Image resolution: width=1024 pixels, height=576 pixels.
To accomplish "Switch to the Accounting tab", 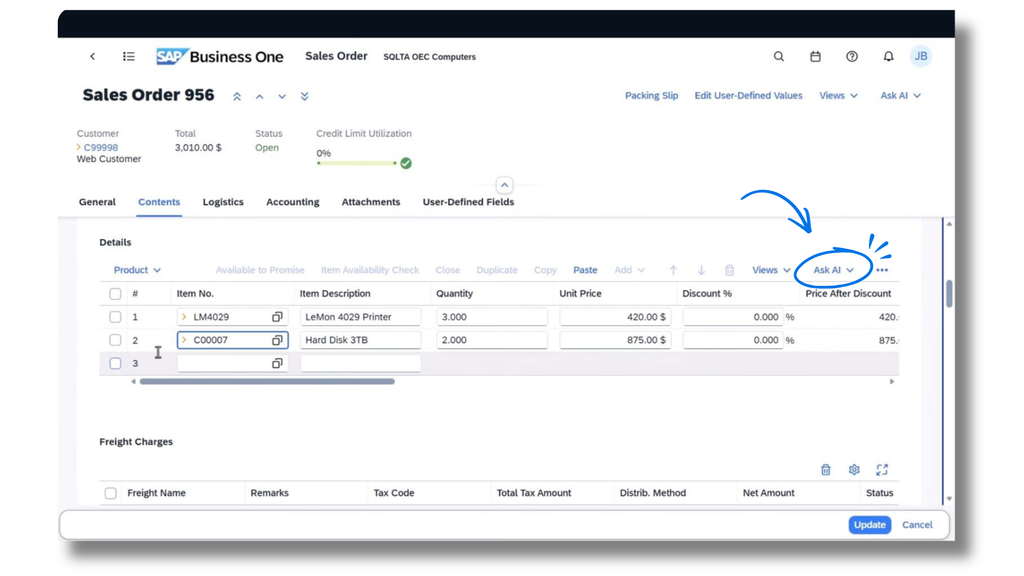I will click(x=293, y=202).
